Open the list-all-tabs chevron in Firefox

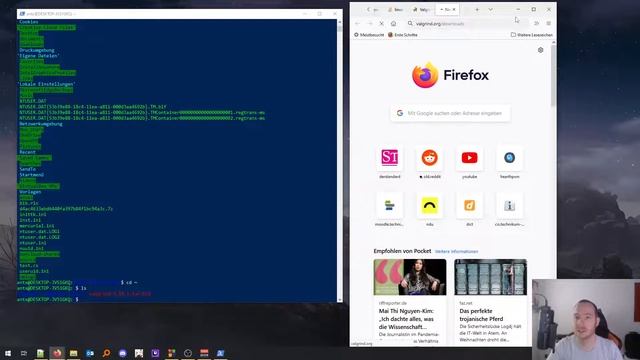[490, 9]
